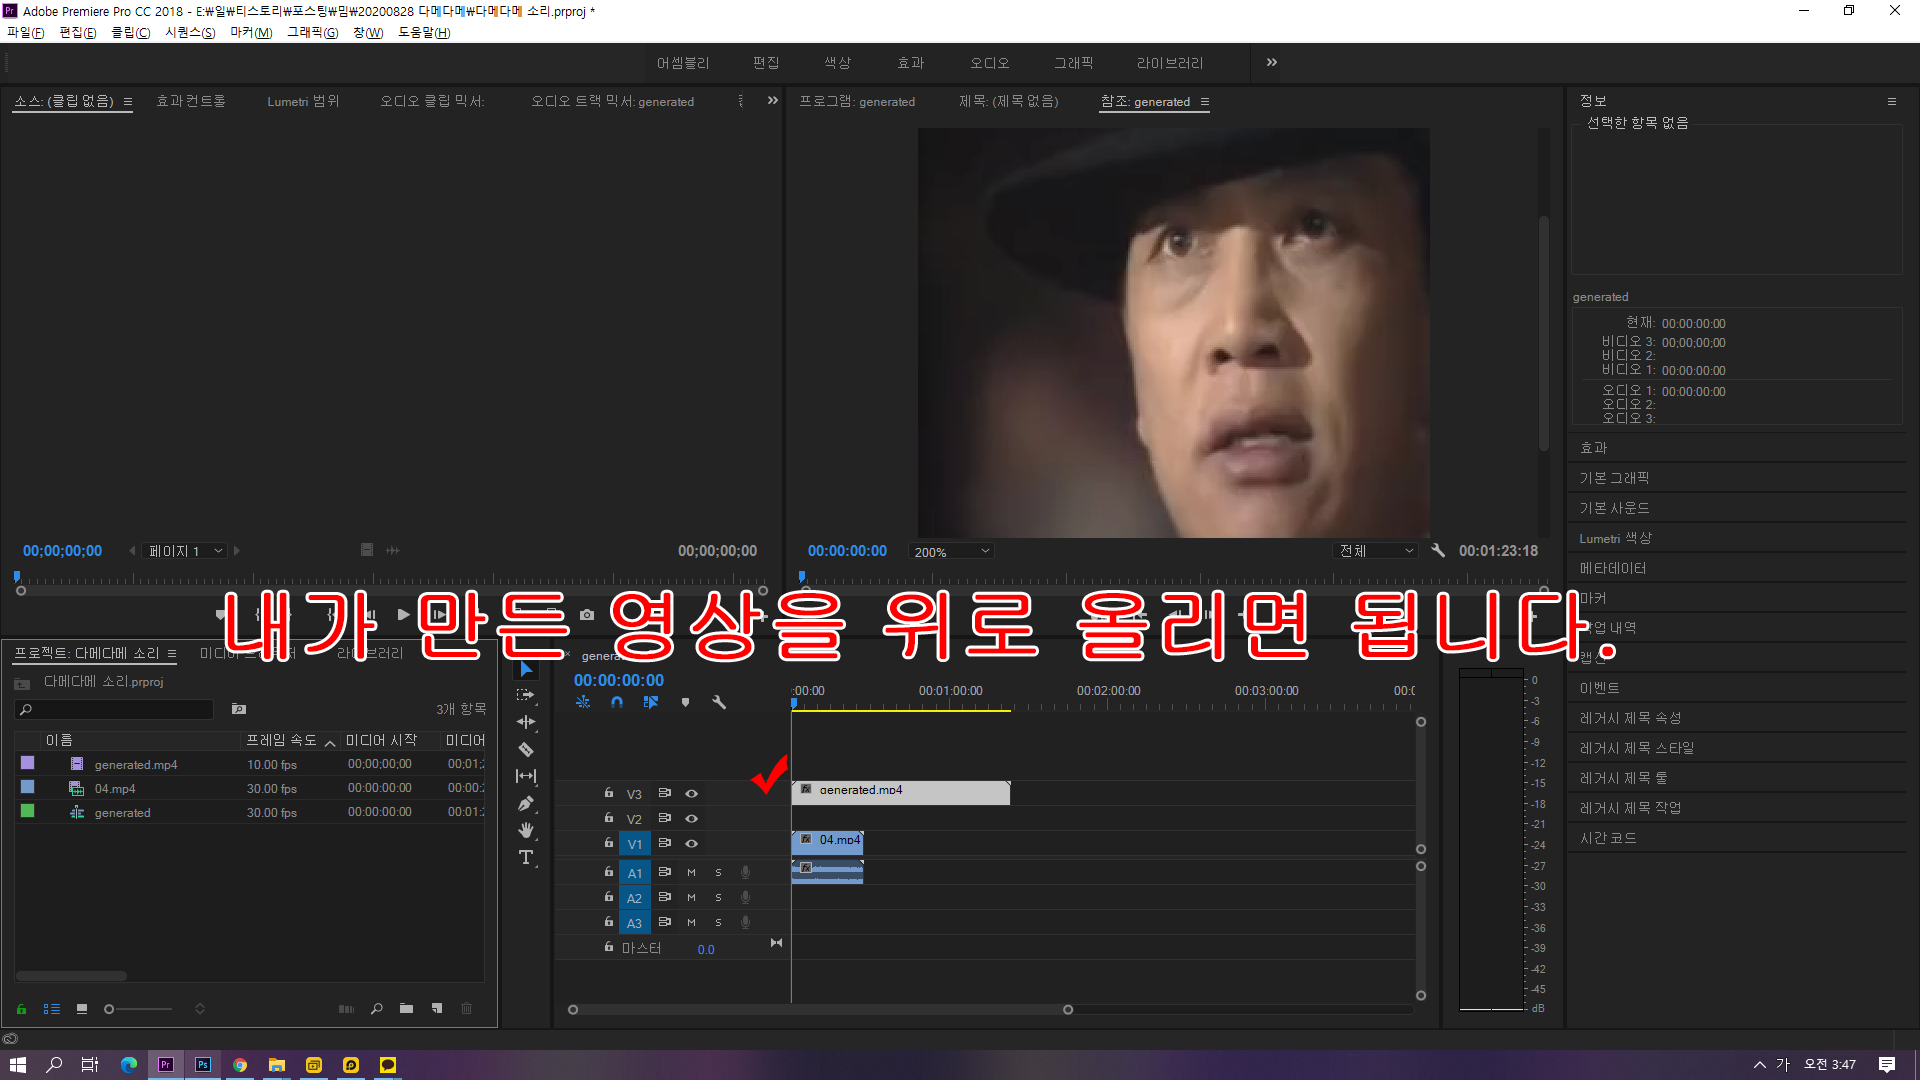Select the Type tool
This screenshot has width=1920, height=1080.
tap(526, 857)
